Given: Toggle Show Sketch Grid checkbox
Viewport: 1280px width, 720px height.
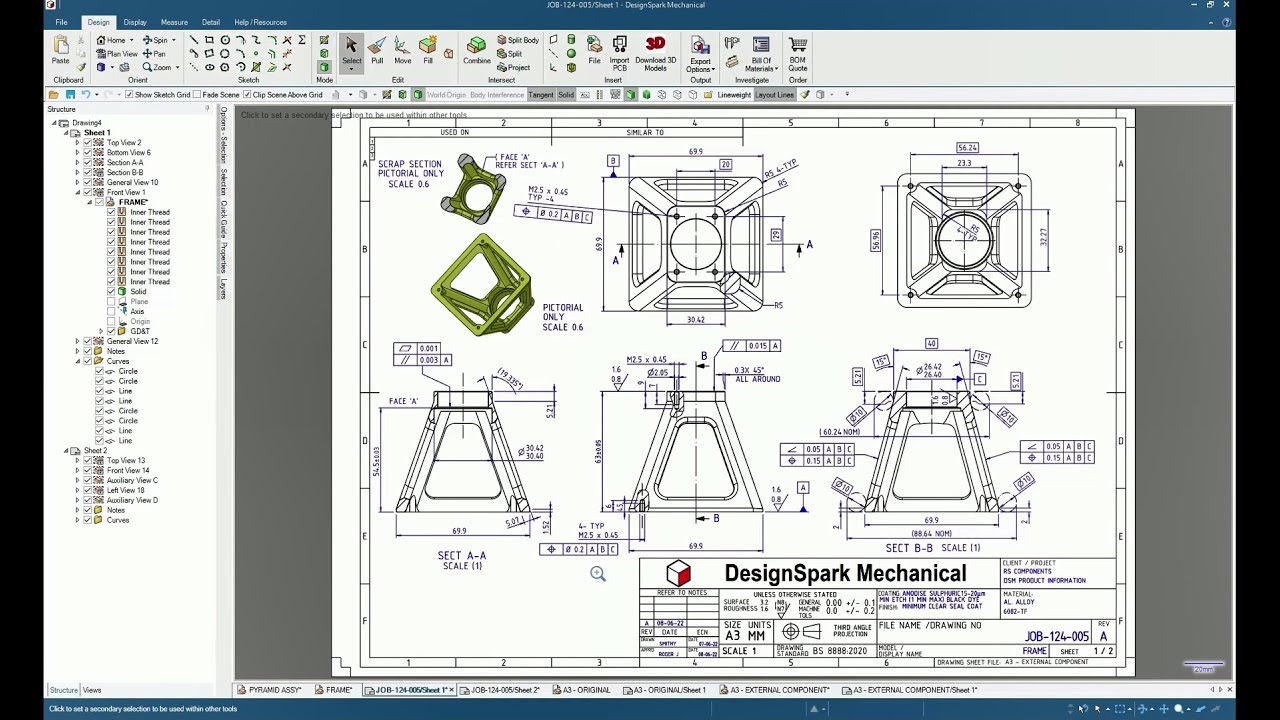Looking at the screenshot, I should click(129, 95).
